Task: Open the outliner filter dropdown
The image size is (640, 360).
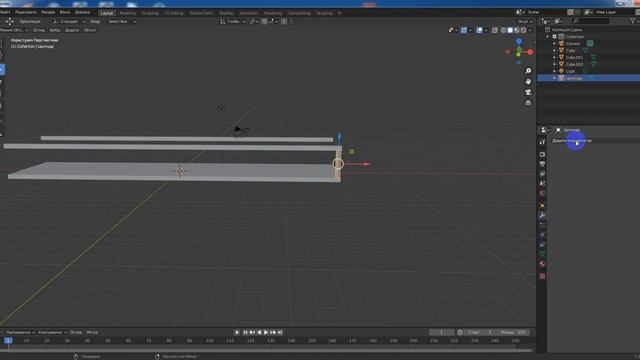Action: [635, 21]
